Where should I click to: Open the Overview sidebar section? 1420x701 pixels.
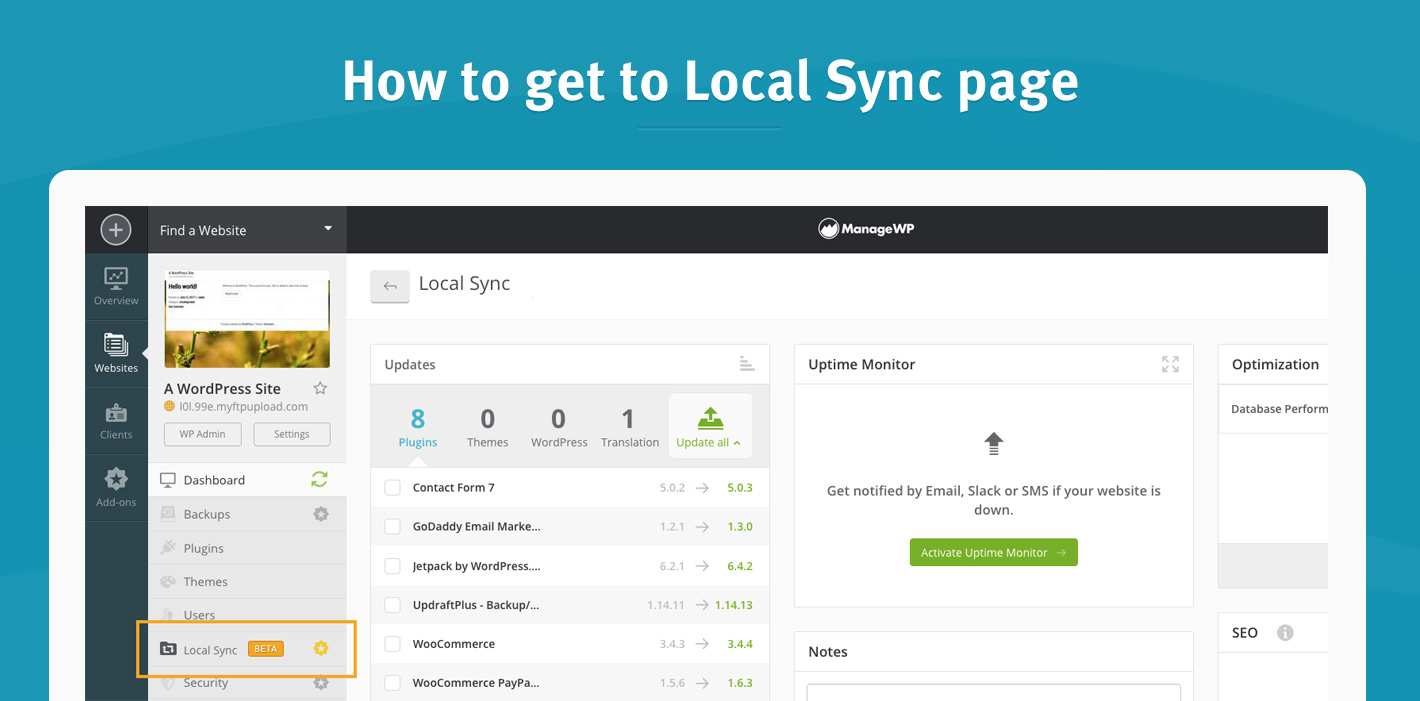(116, 286)
